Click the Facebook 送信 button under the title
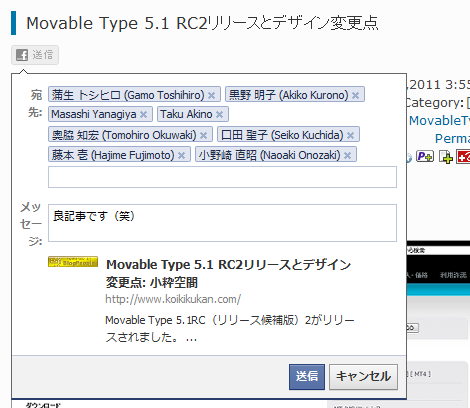 tap(35, 55)
